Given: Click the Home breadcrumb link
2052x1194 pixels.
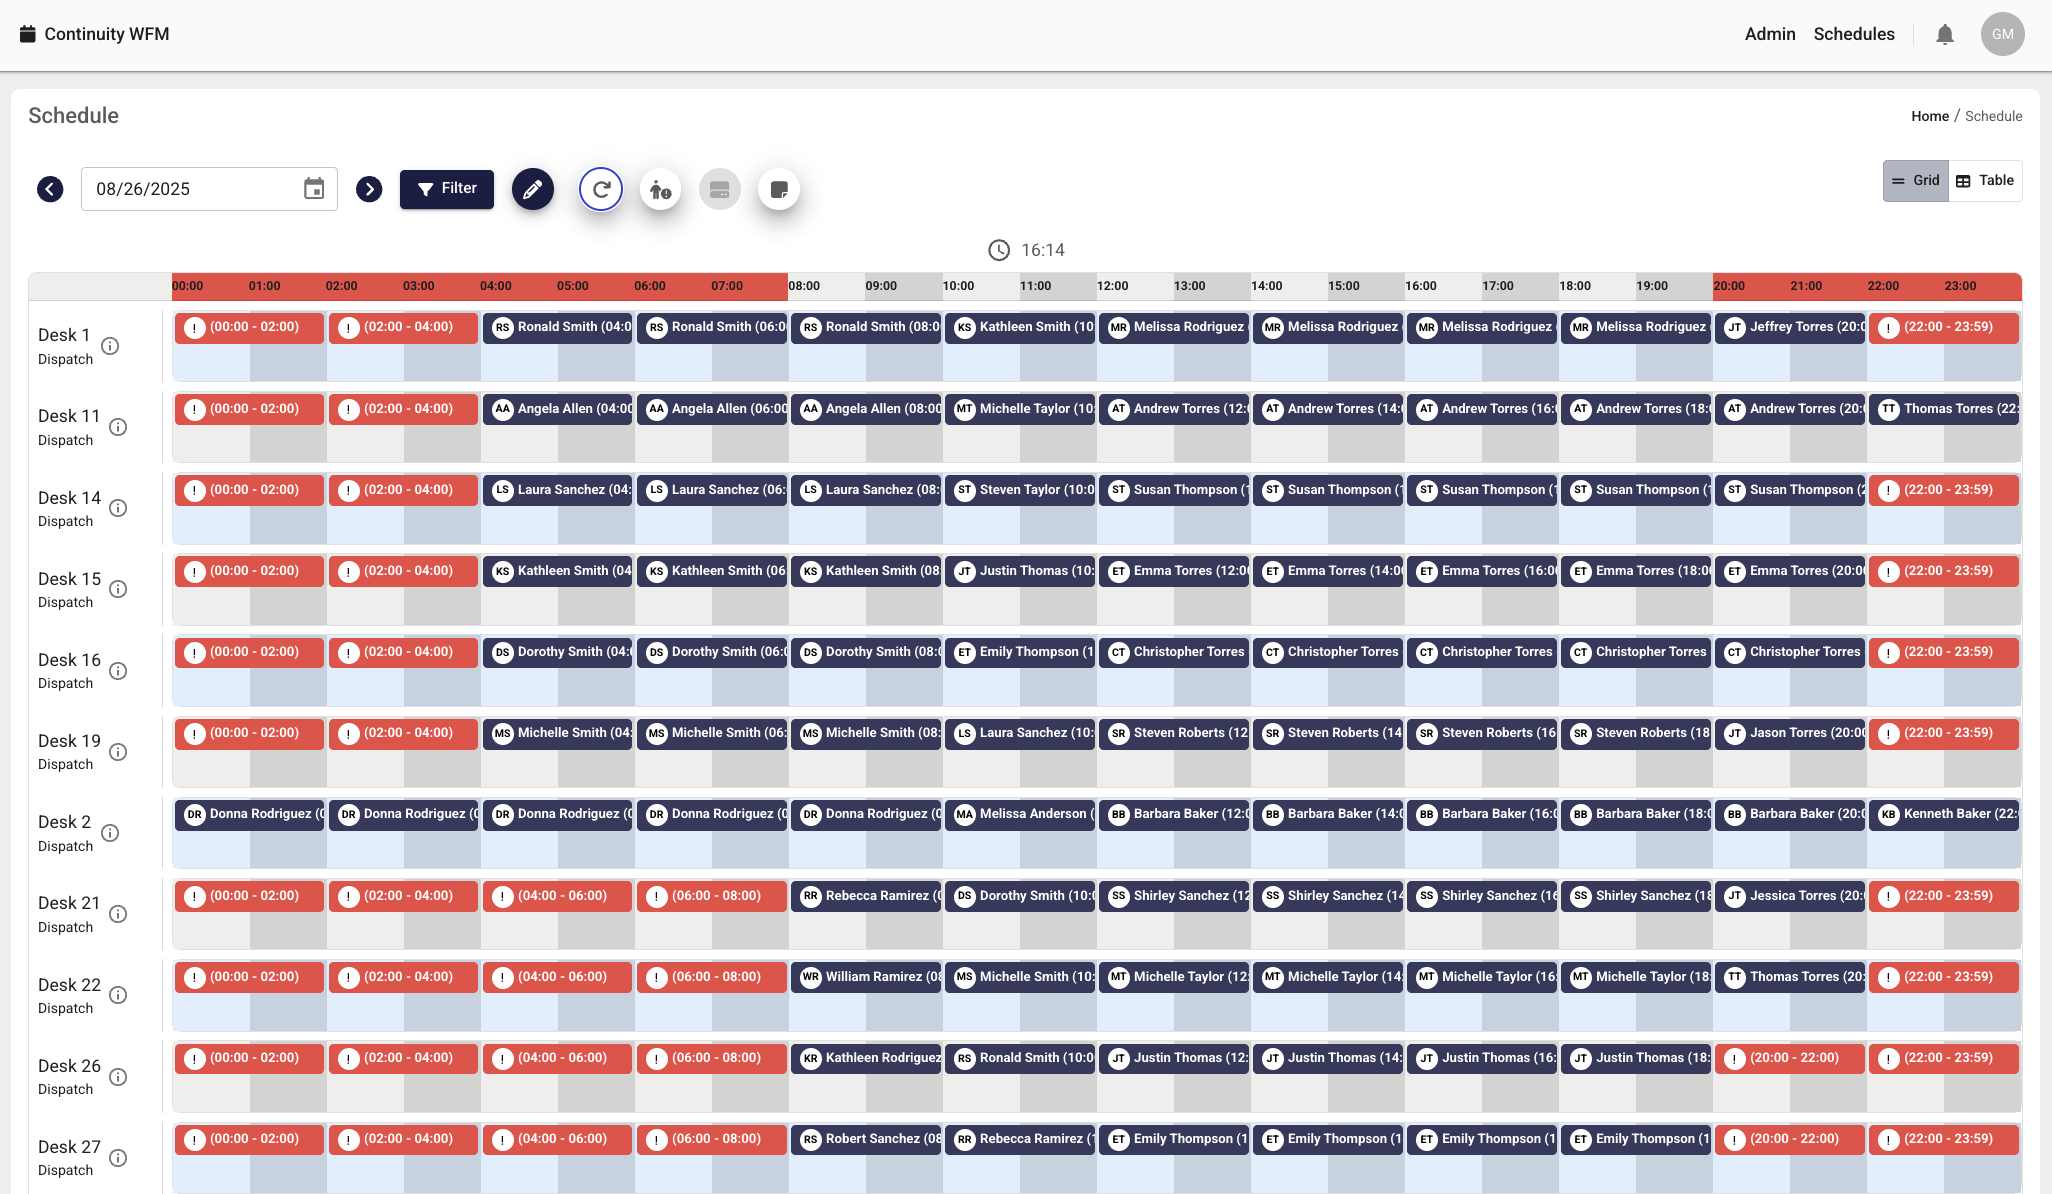Looking at the screenshot, I should tap(1929, 116).
